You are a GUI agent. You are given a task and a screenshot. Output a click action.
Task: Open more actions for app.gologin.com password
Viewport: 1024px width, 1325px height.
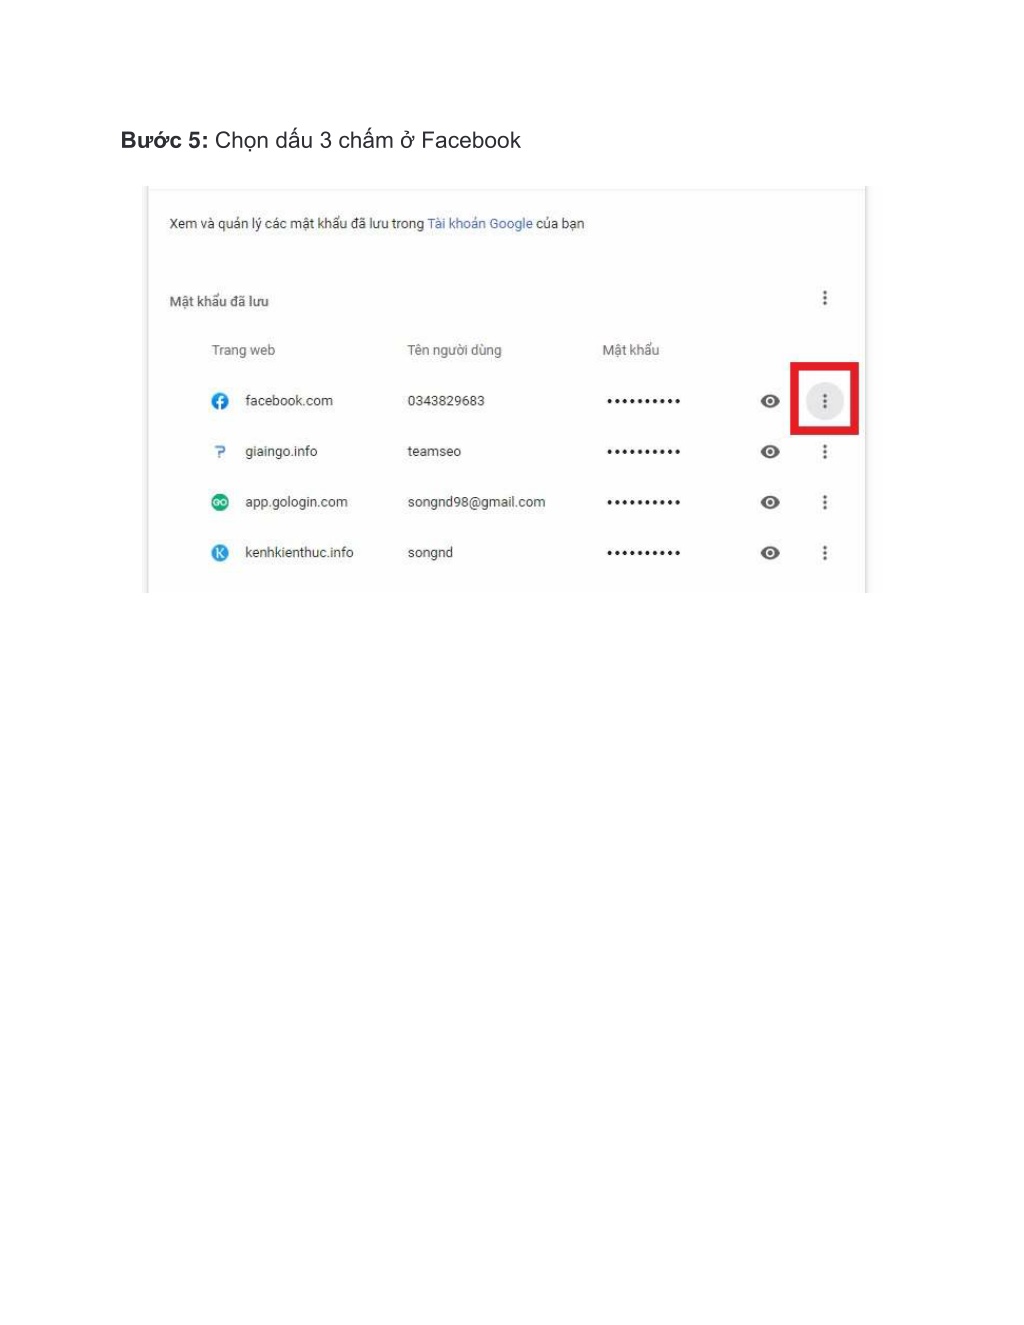[824, 502]
